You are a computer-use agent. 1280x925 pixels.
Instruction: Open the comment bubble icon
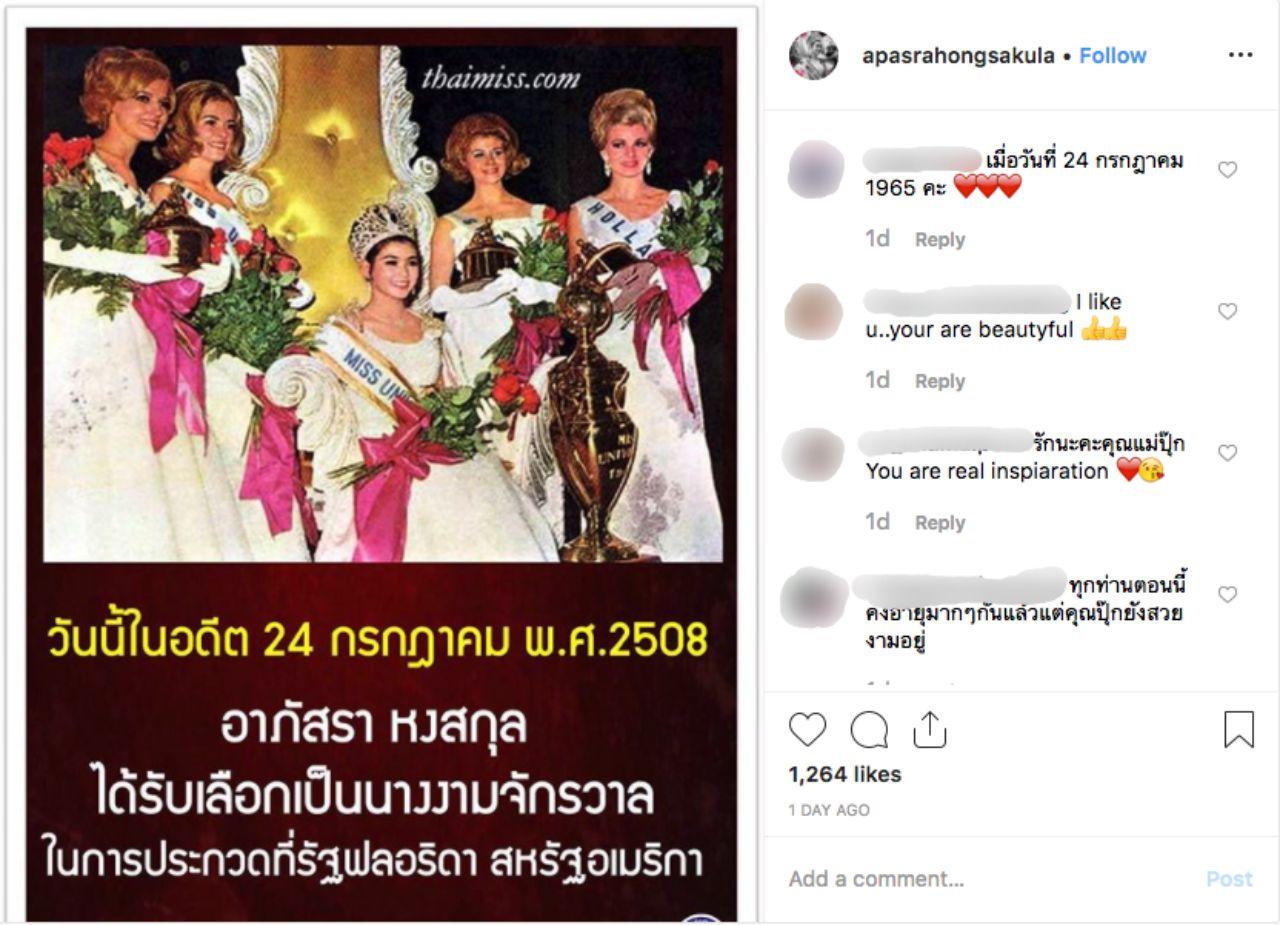868,730
